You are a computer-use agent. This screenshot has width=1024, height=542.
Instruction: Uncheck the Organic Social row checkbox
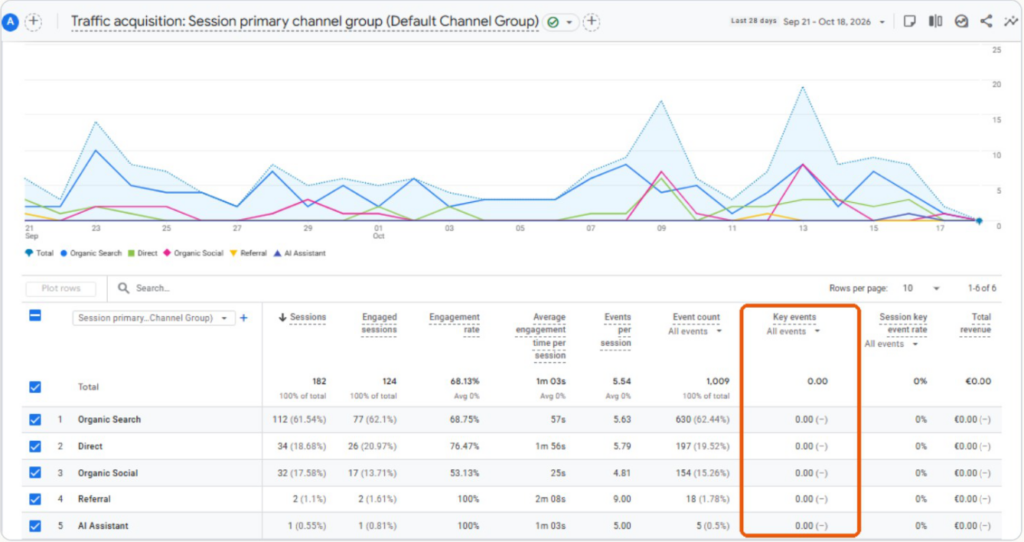(x=35, y=473)
